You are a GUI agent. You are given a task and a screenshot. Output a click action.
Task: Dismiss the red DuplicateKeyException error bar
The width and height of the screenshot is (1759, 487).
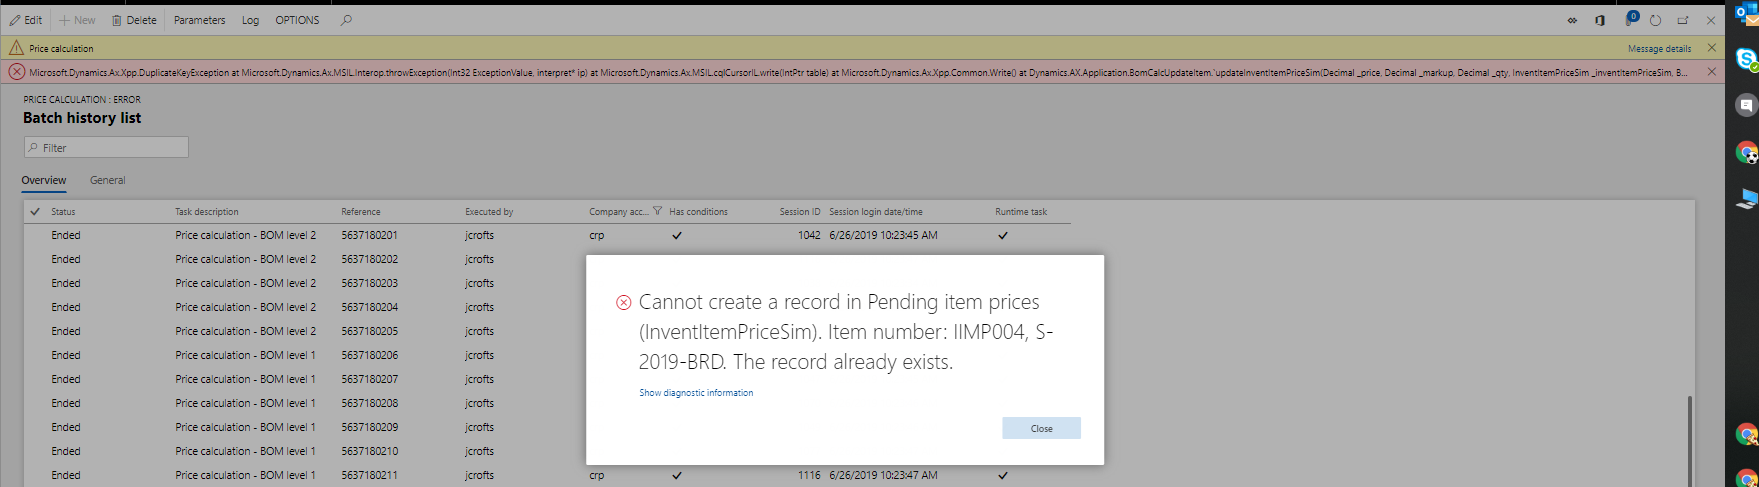(x=1711, y=72)
